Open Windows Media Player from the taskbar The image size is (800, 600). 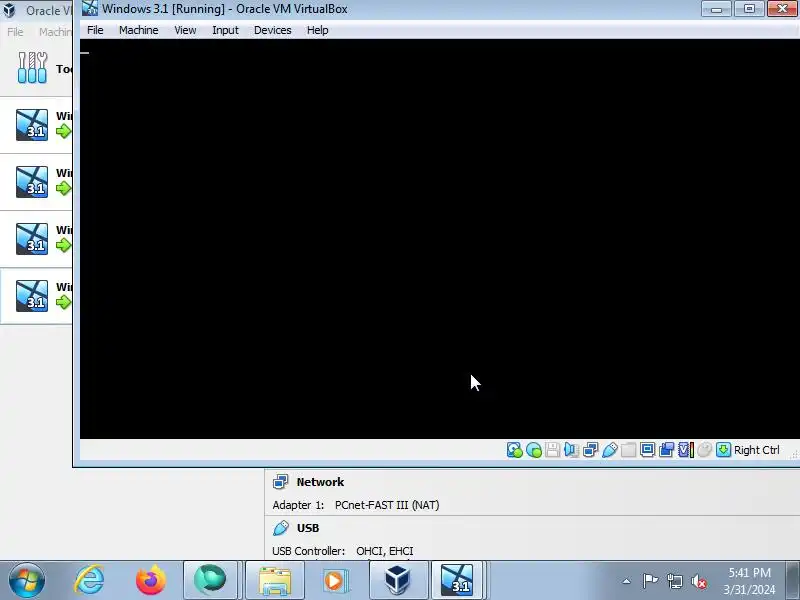click(335, 580)
